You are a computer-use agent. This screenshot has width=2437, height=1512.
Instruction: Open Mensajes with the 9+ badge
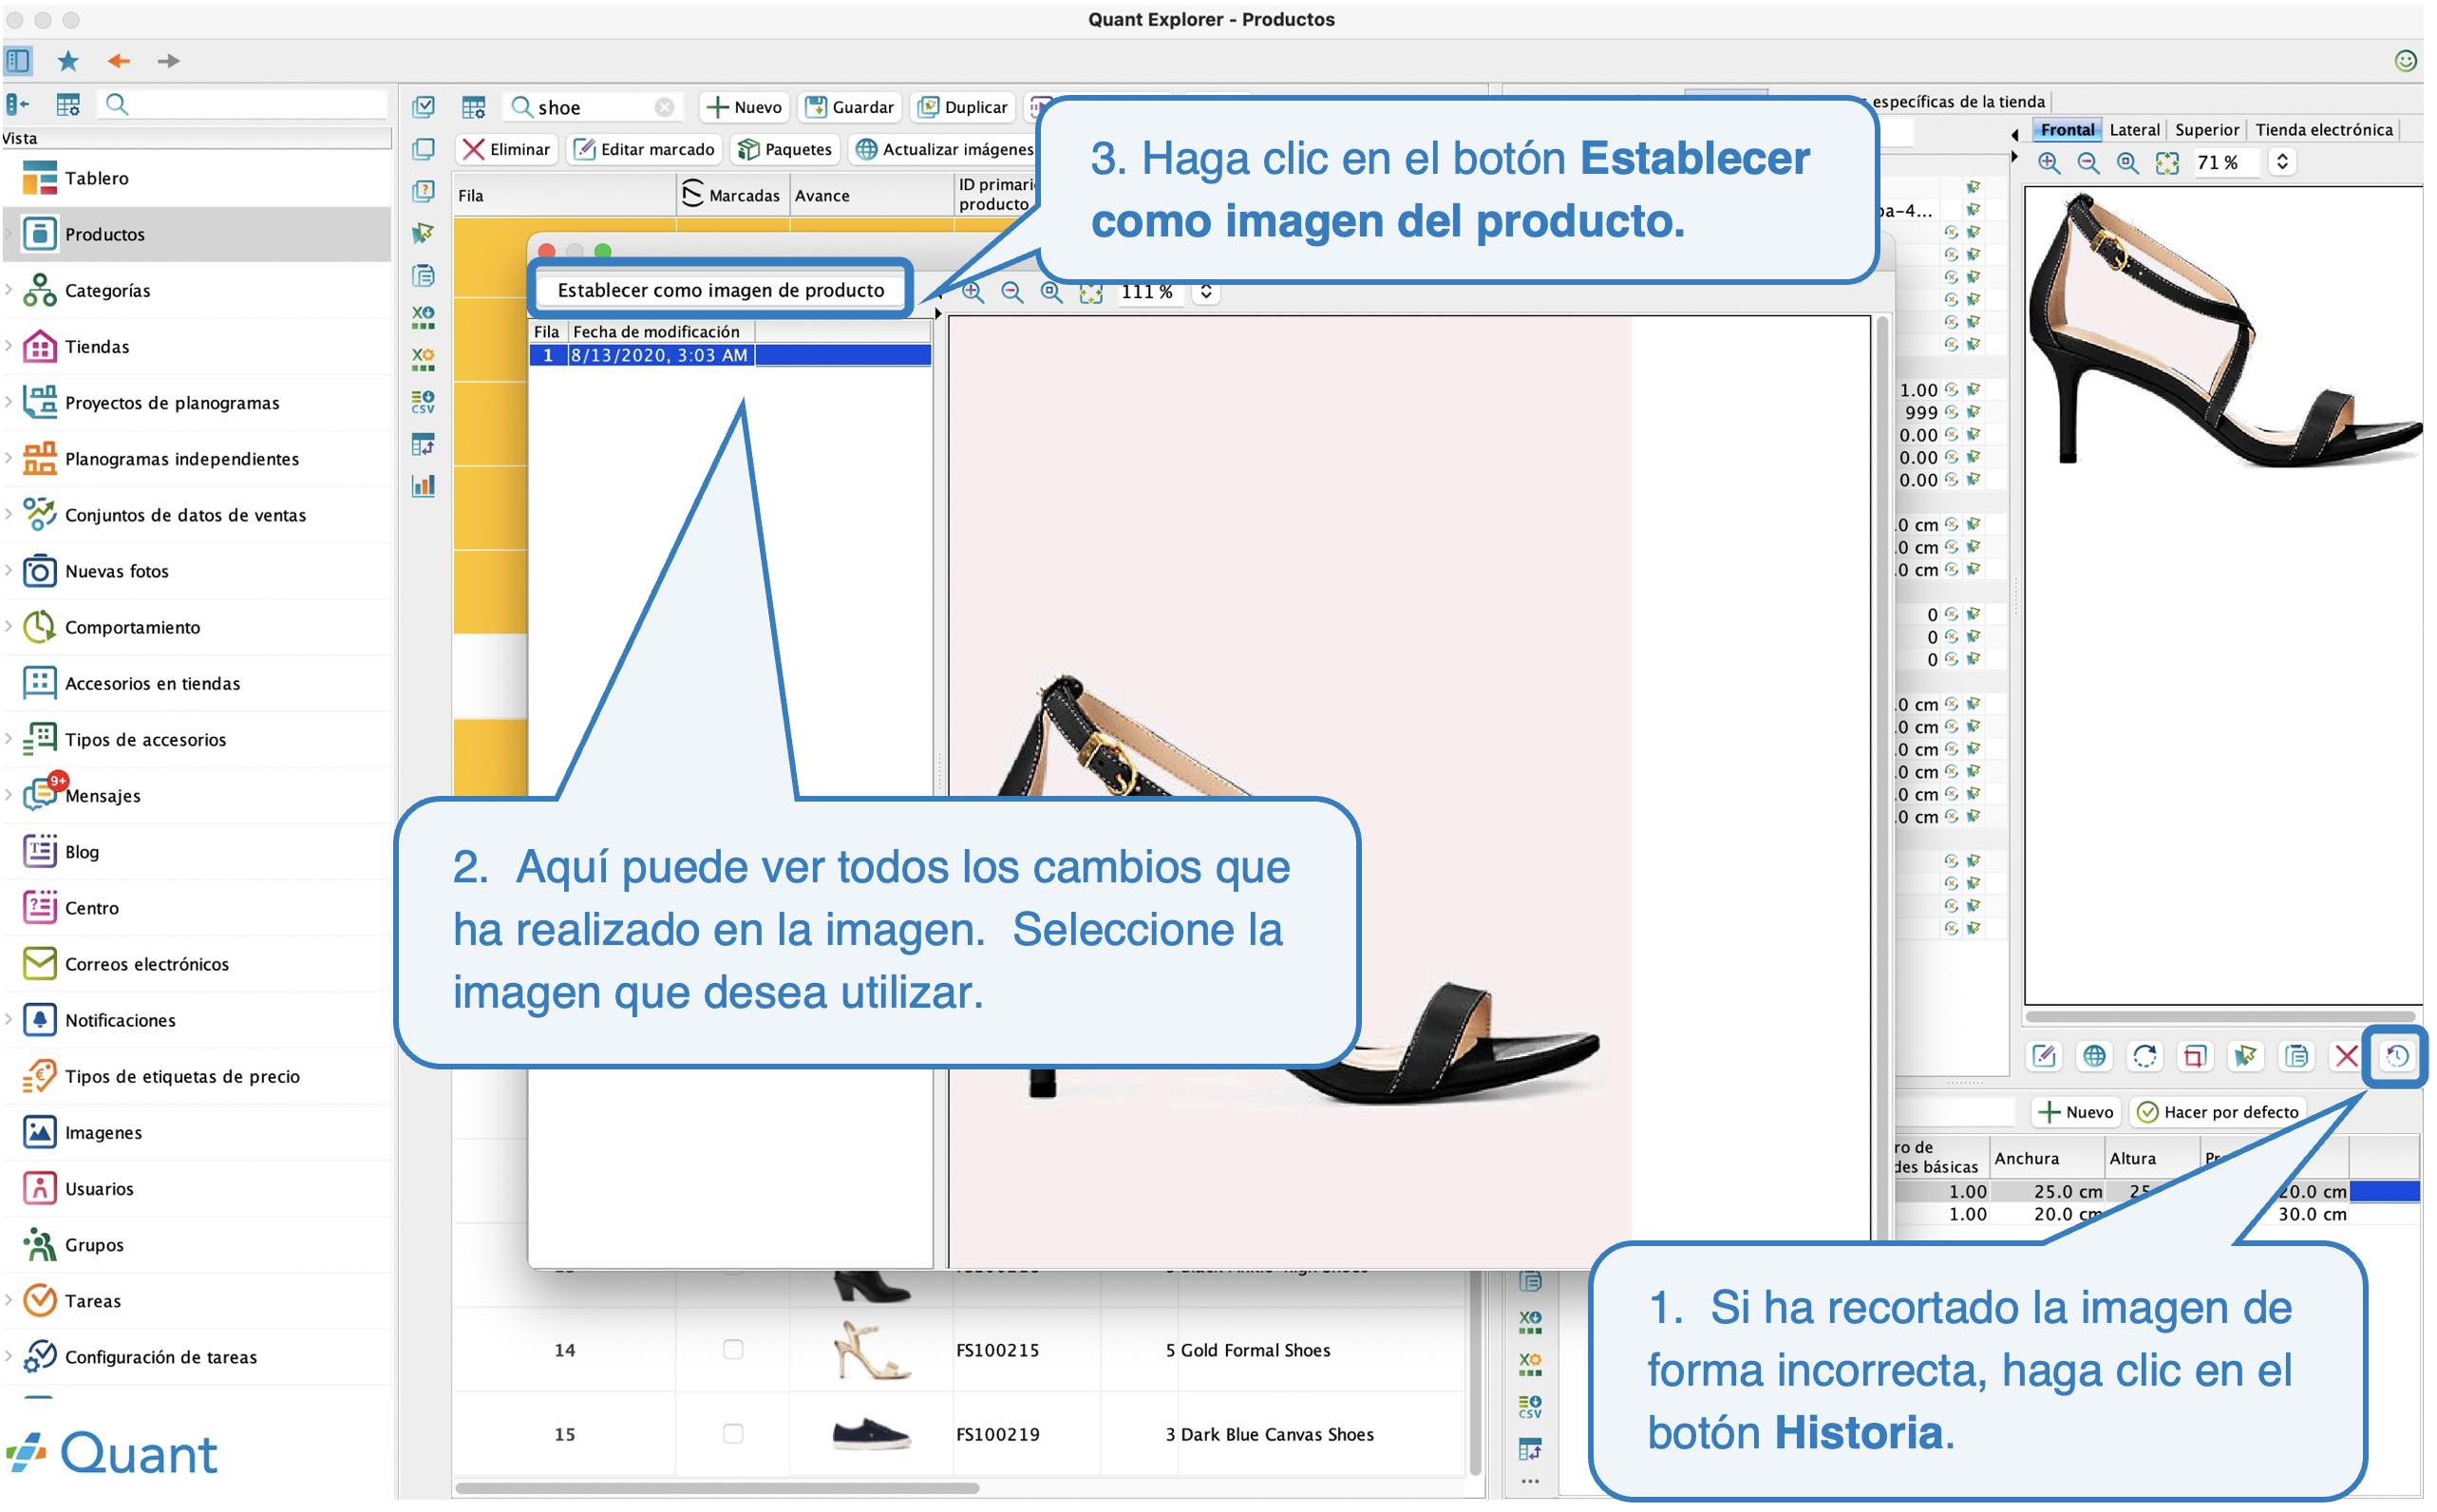[196, 795]
